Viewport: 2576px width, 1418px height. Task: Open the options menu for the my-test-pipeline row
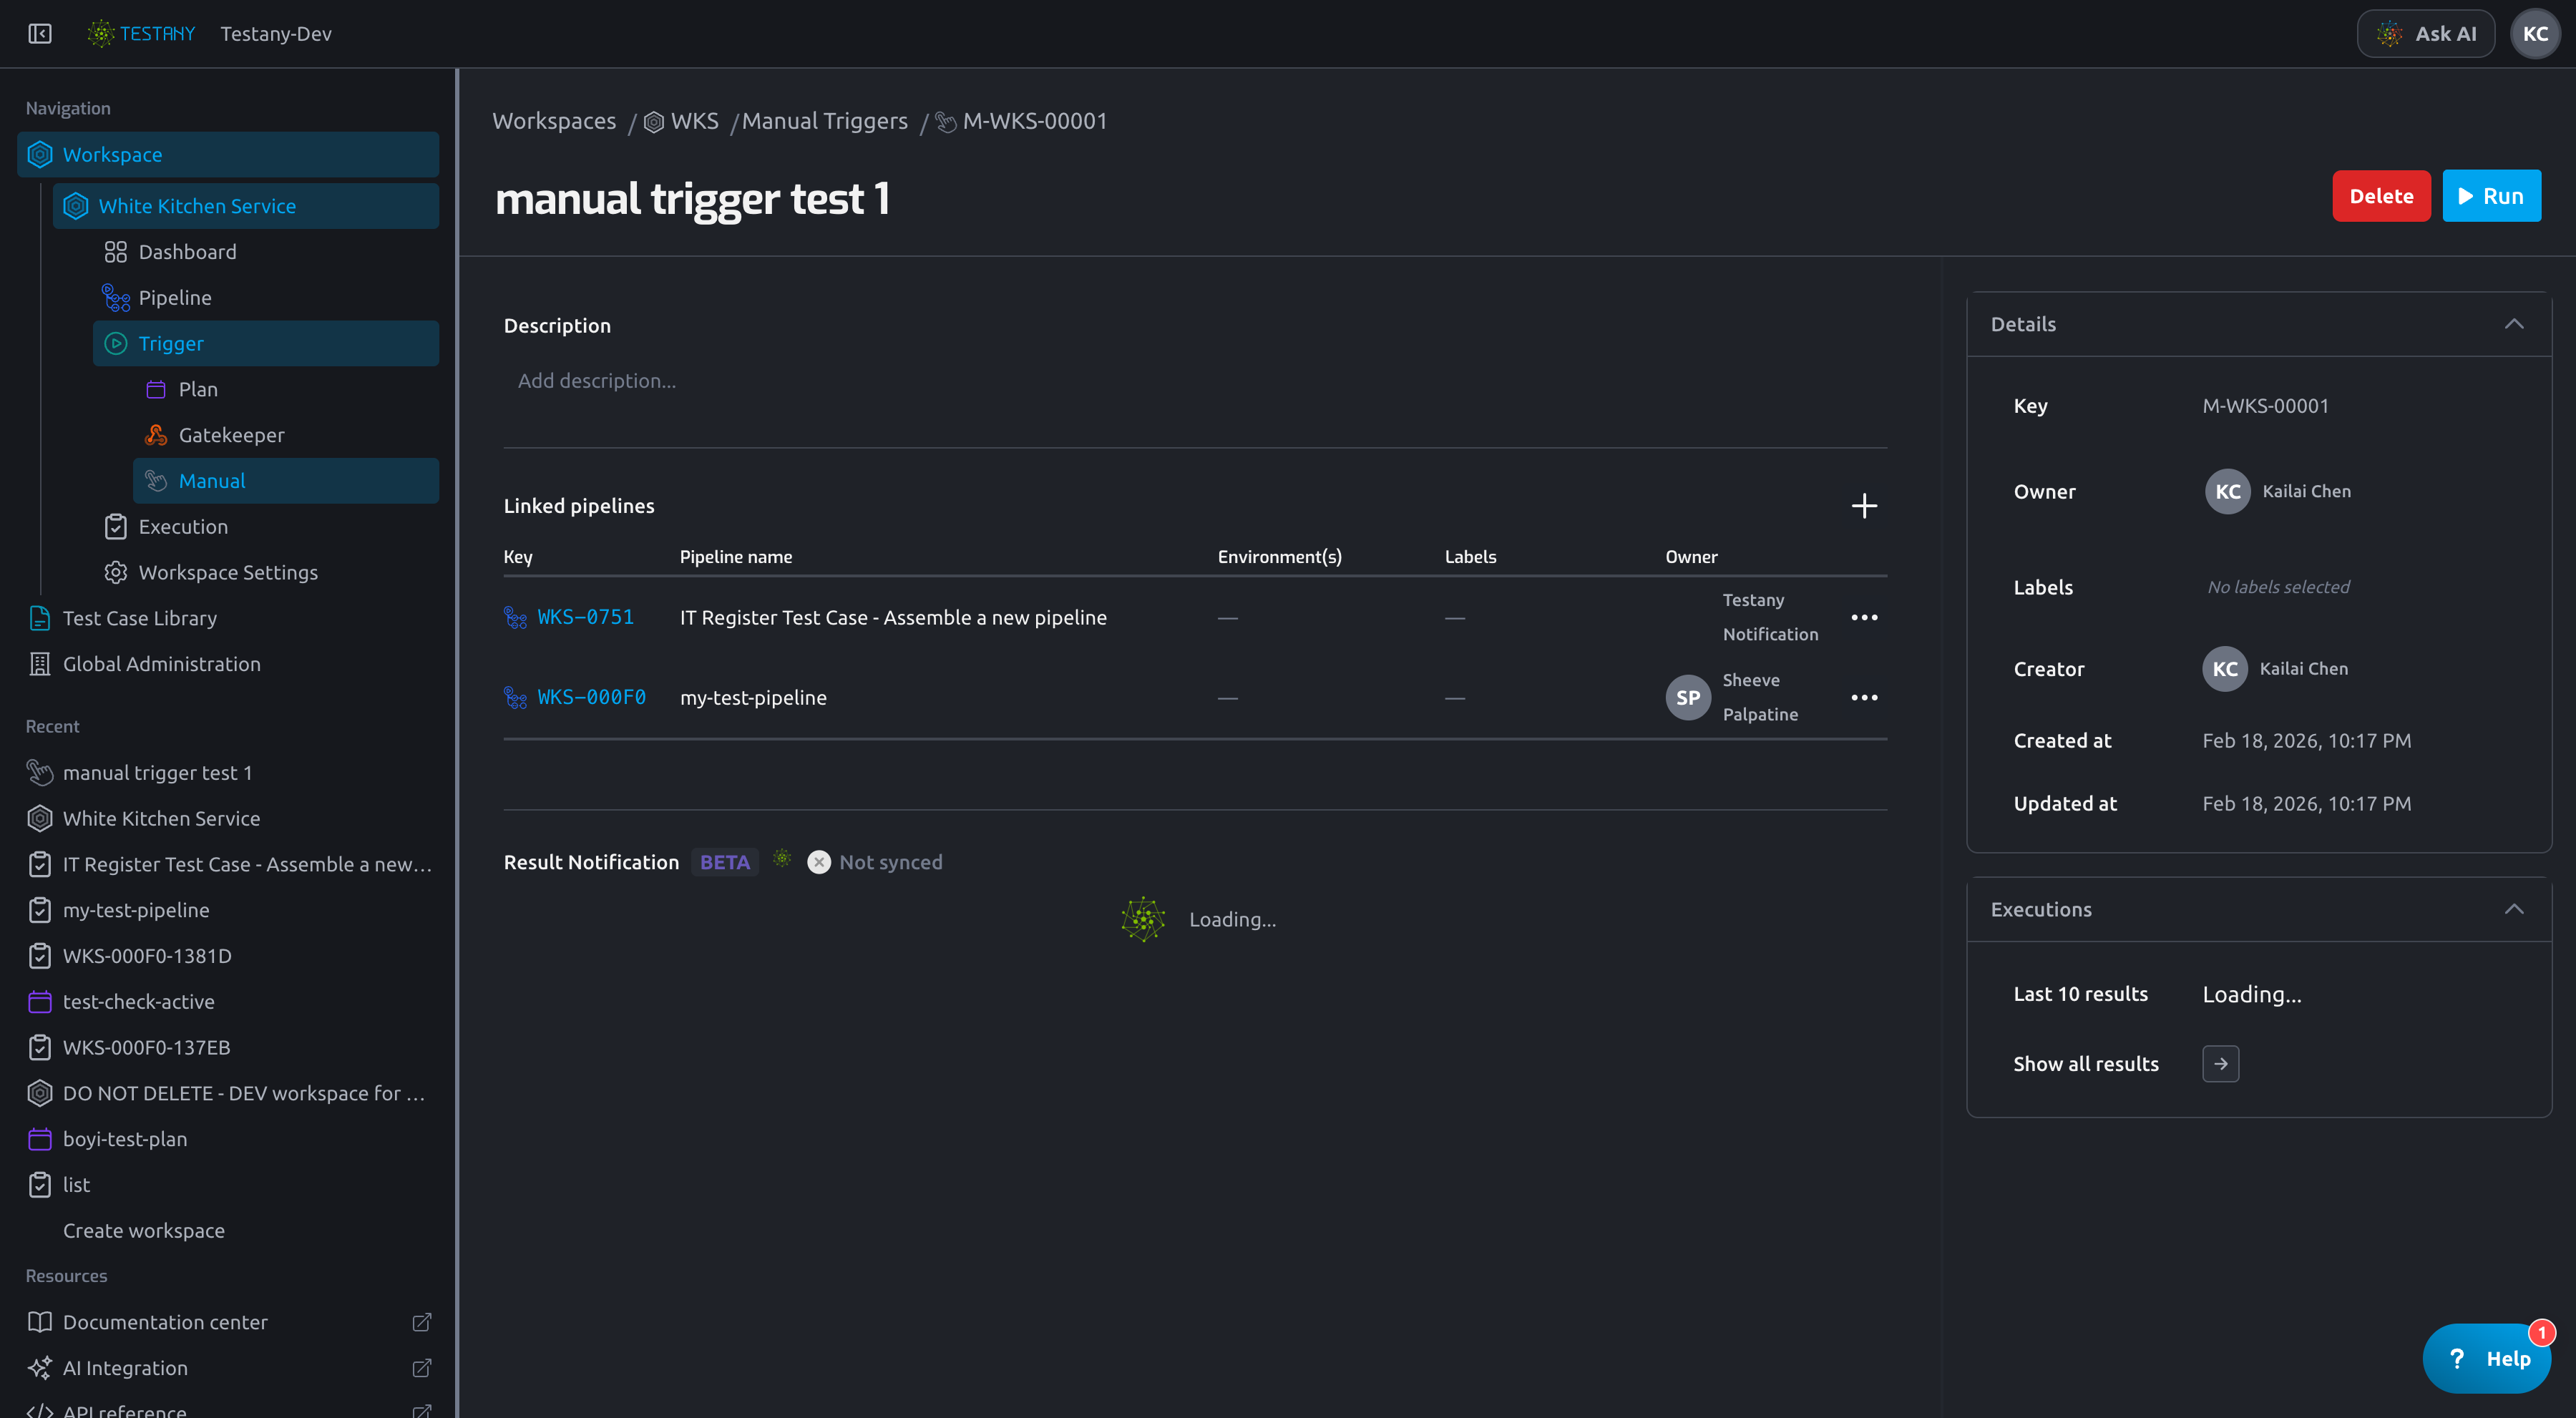coord(1864,697)
